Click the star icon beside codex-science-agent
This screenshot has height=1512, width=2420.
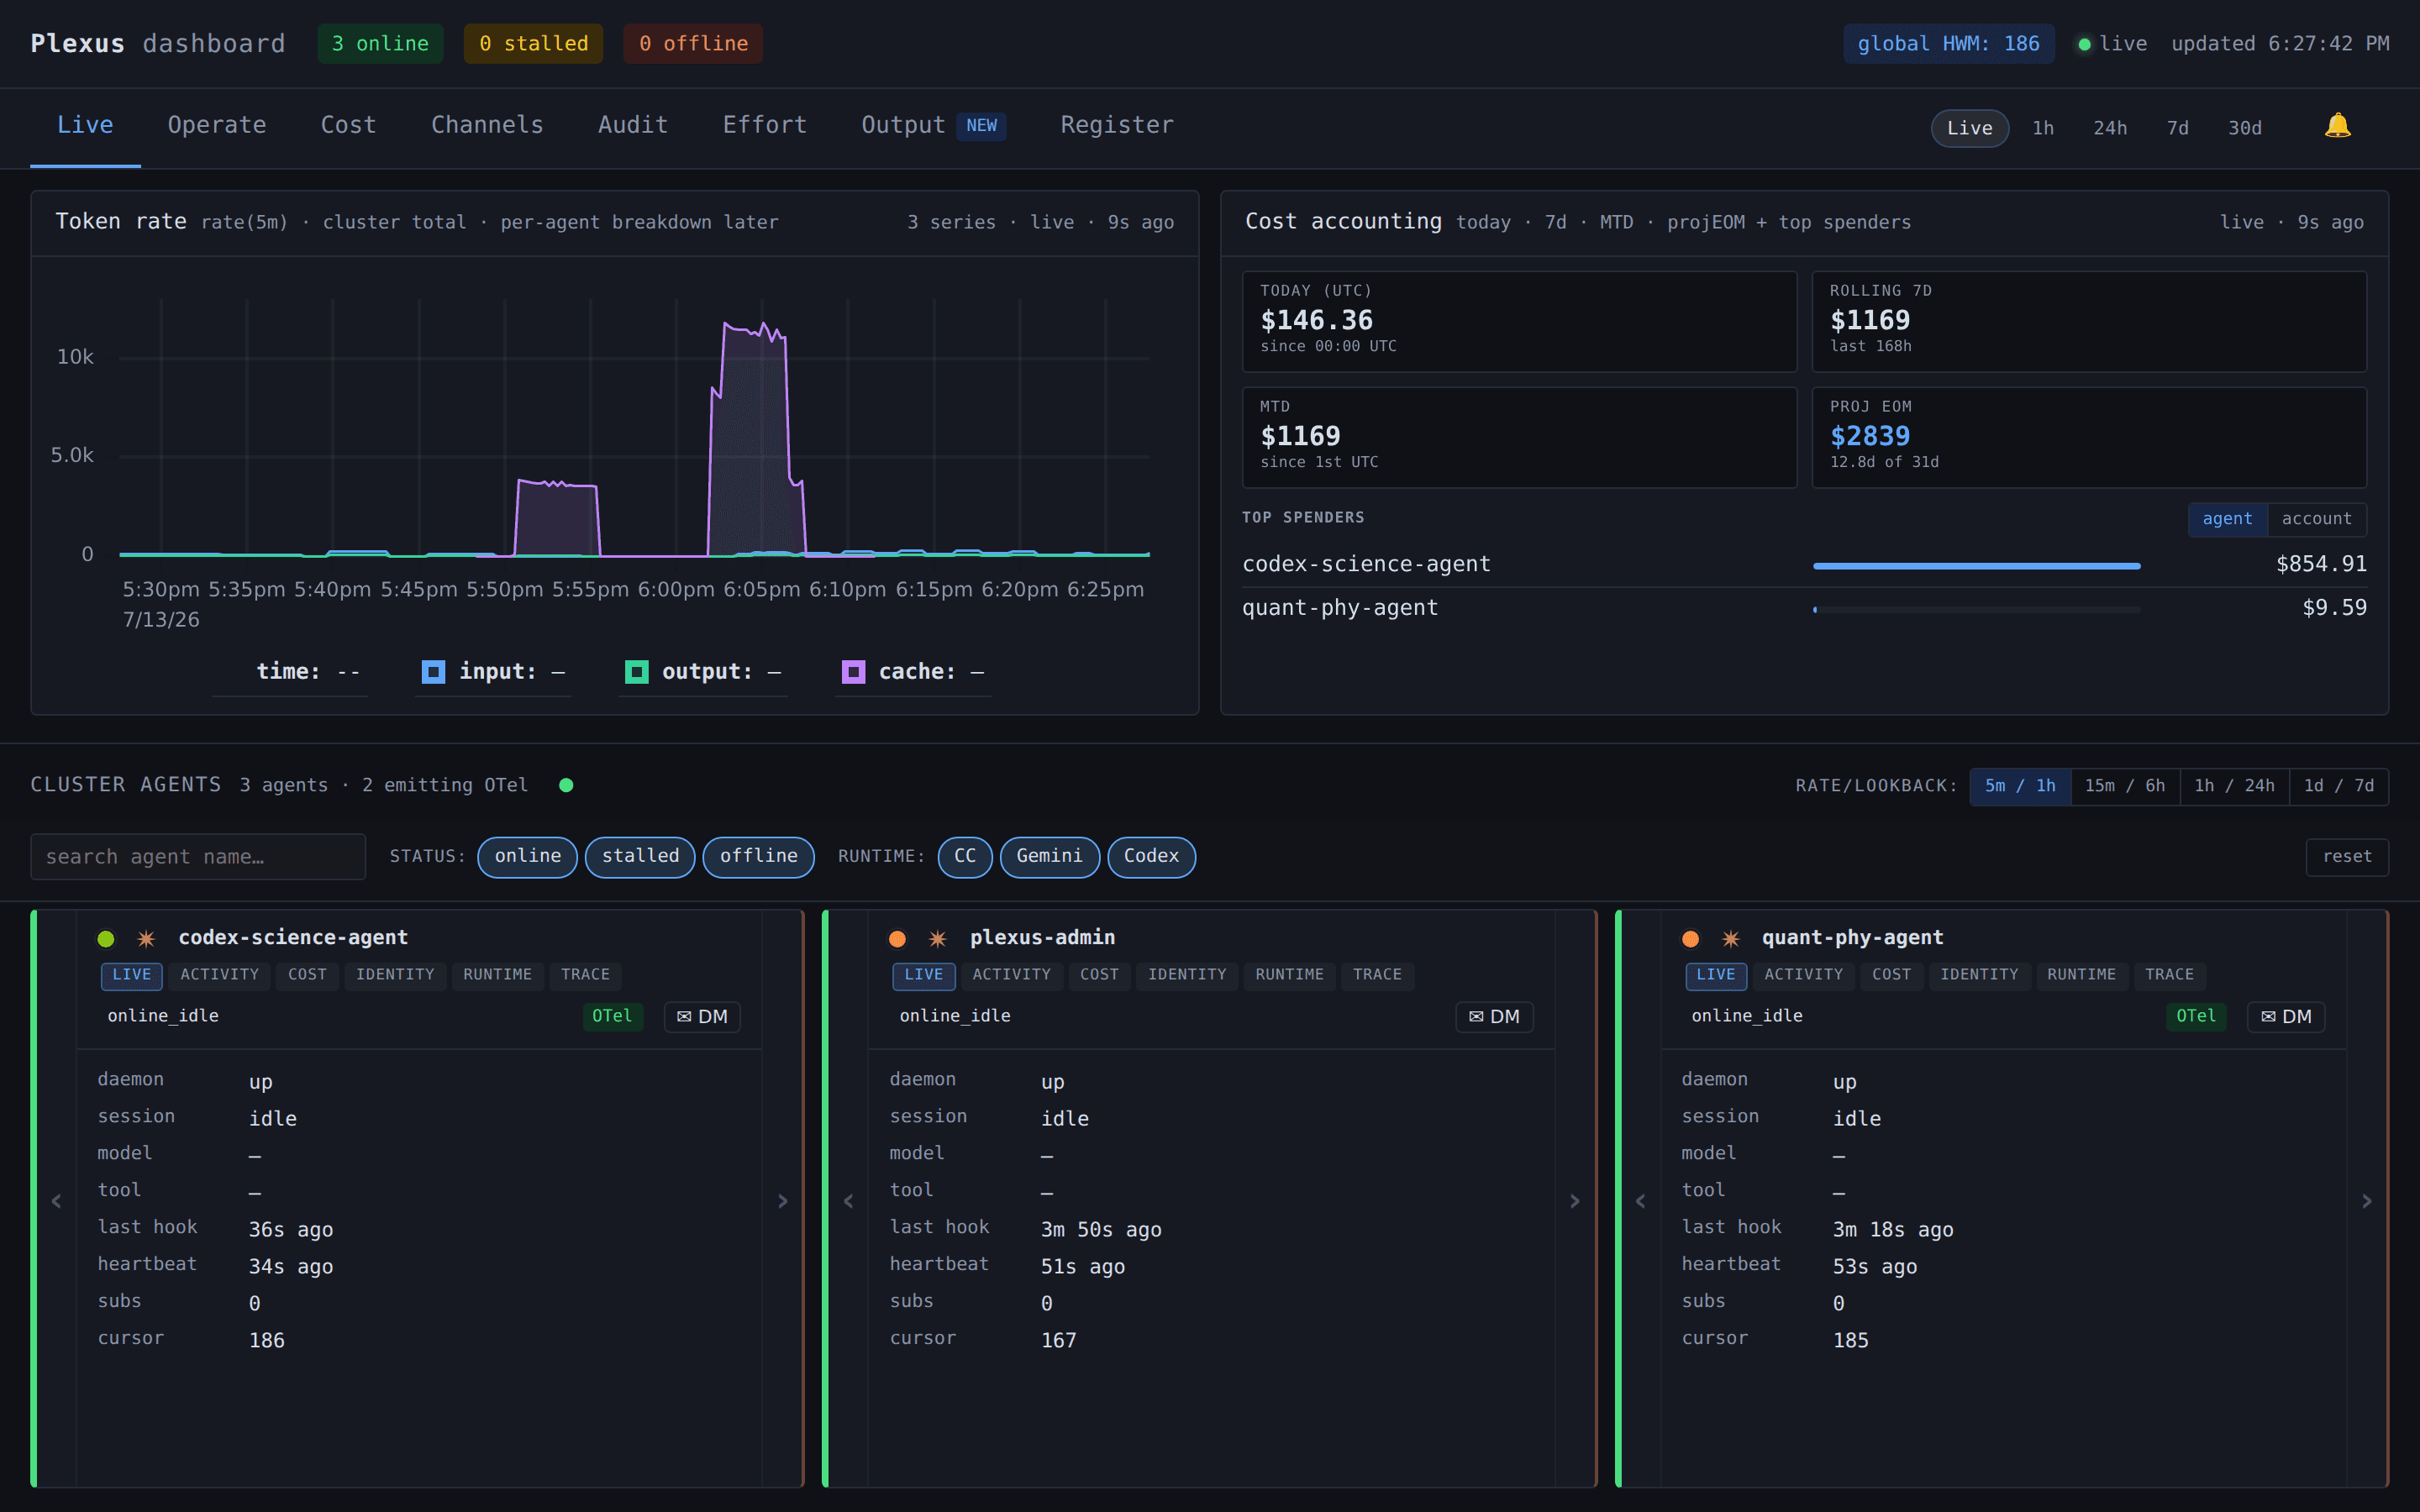[x=146, y=938]
